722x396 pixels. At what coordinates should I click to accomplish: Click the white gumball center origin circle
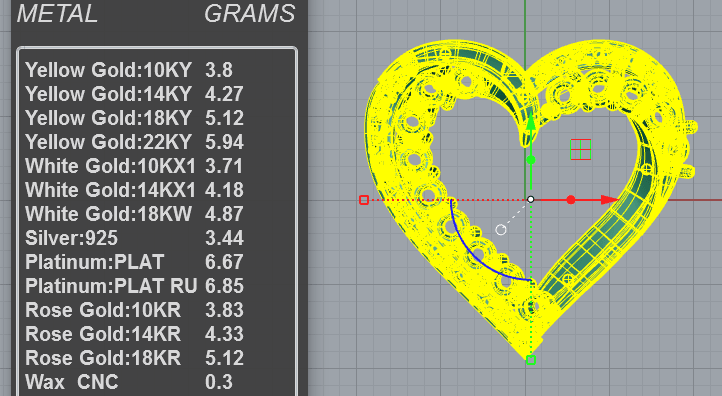[531, 199]
